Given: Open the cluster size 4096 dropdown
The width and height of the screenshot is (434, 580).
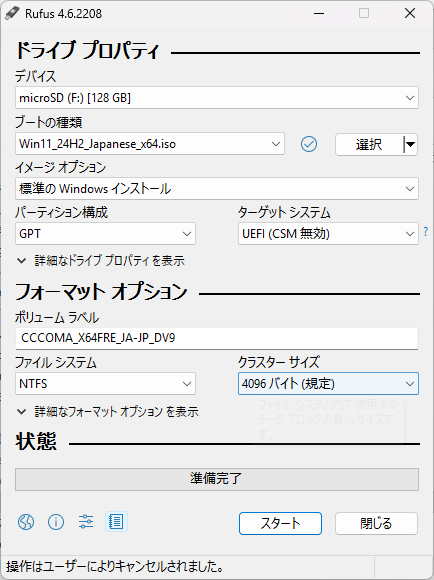Looking at the screenshot, I should (x=328, y=384).
